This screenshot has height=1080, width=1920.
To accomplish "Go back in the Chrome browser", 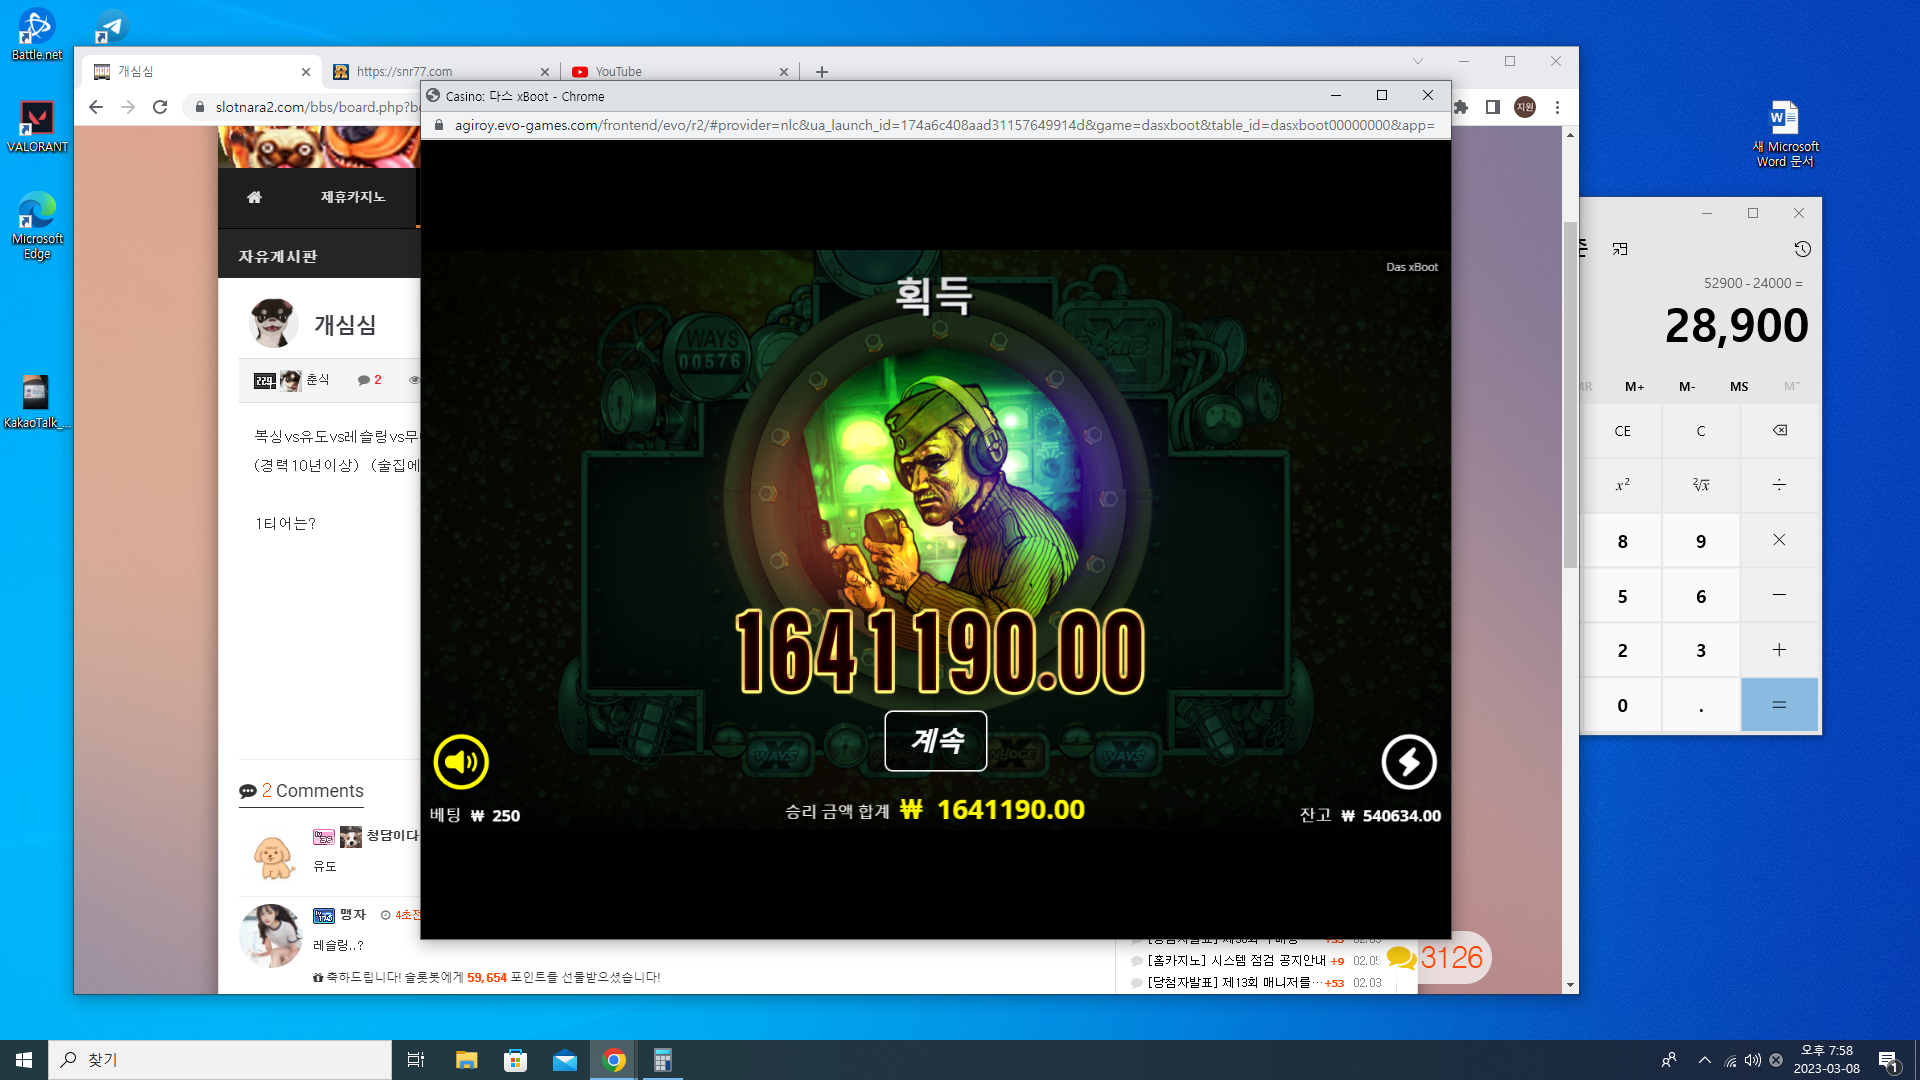I will click(96, 107).
